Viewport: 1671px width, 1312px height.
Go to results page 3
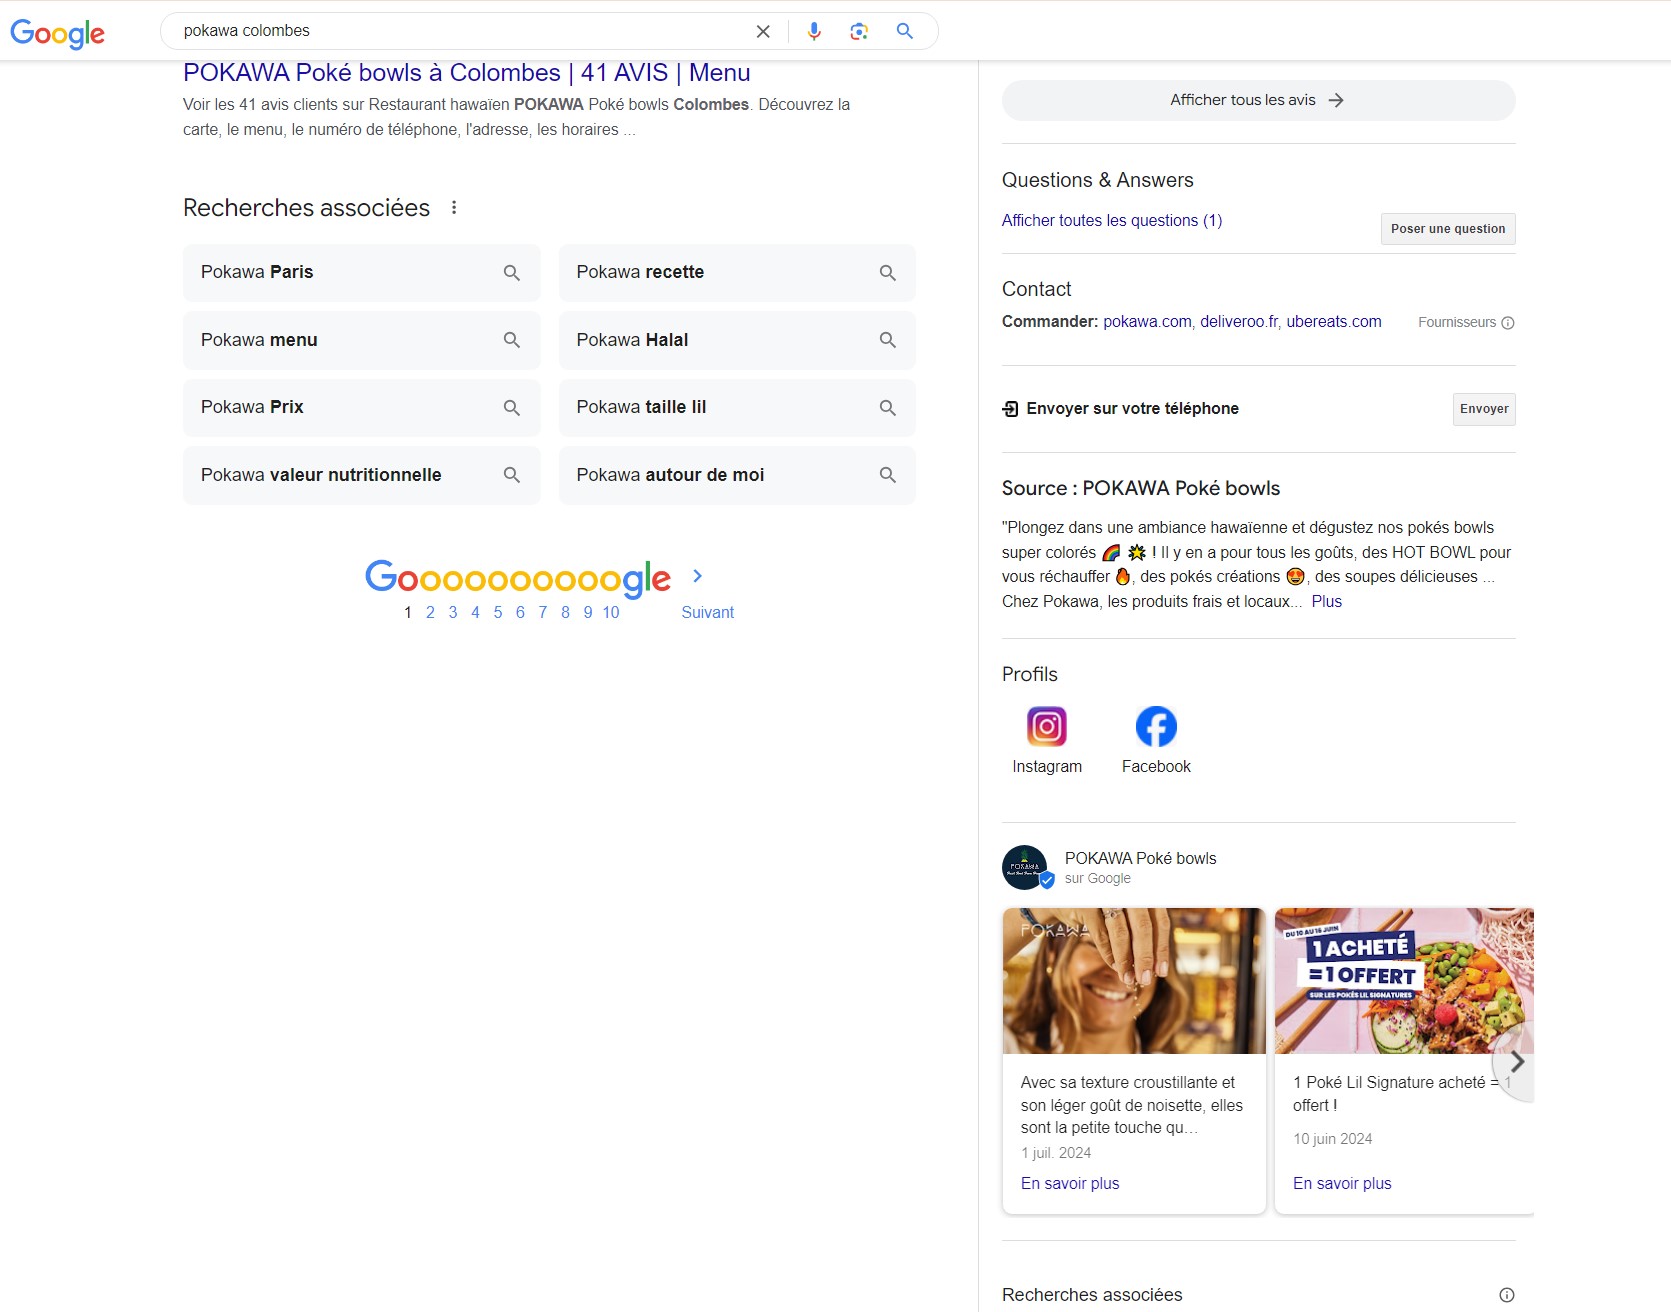pos(453,612)
